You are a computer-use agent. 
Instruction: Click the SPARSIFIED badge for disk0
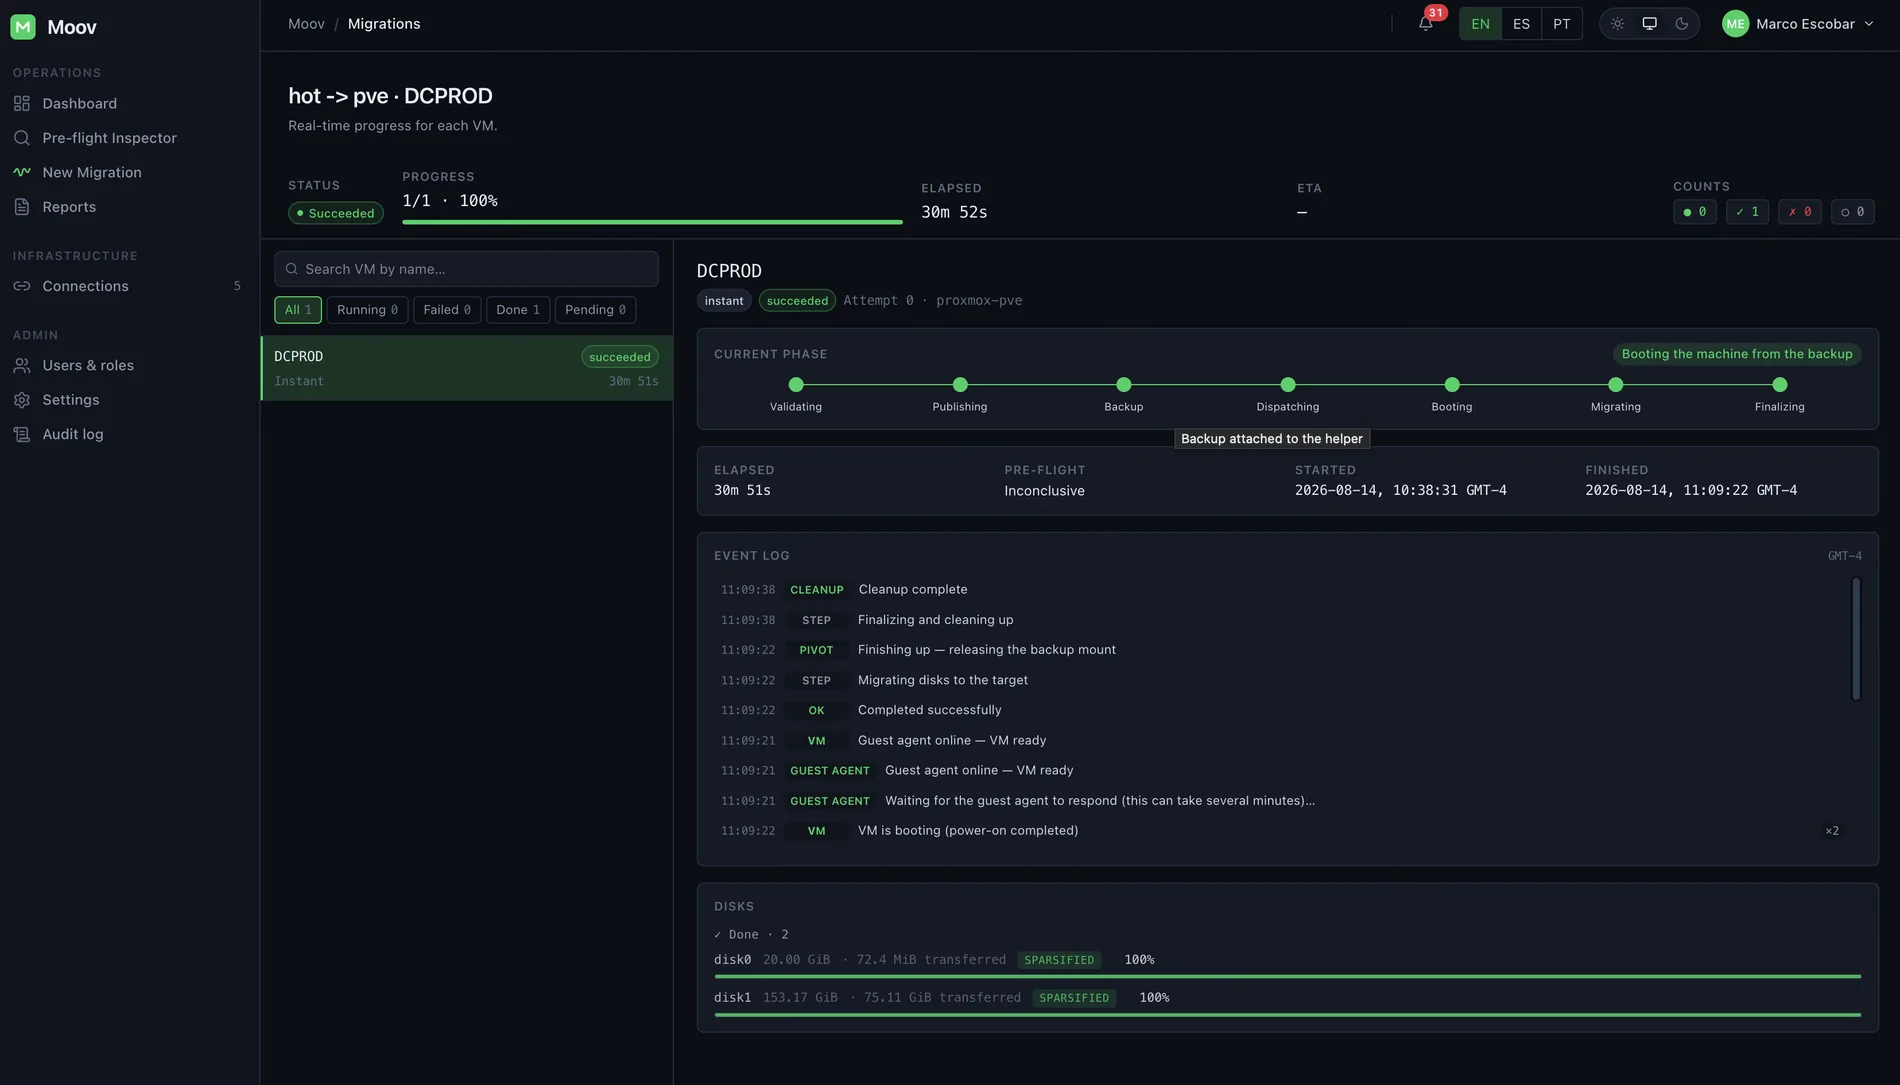tap(1059, 960)
